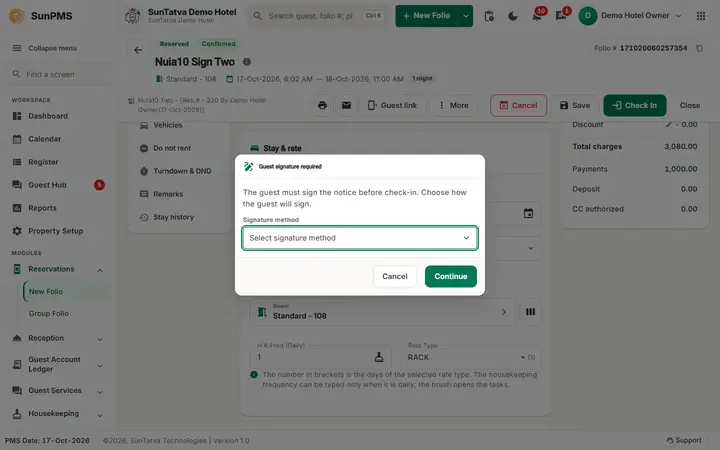720x450 pixels.
Task: Expand the Guest Account Ledger module
Action: [100, 366]
